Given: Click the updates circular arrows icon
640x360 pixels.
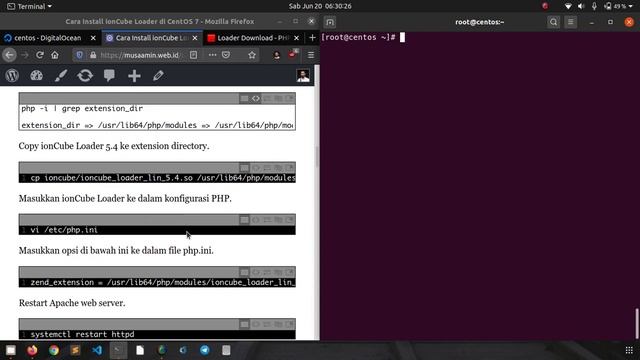Looking at the screenshot, I should [85, 76].
